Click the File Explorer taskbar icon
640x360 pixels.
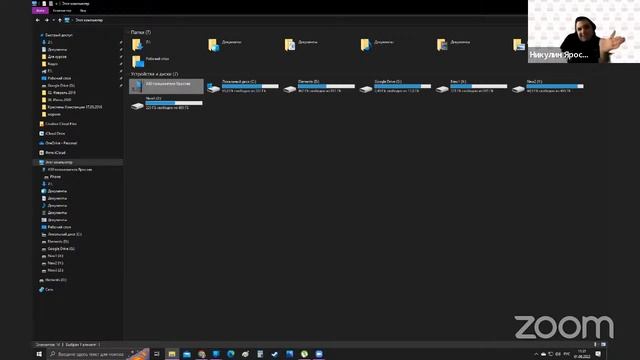coord(172,354)
